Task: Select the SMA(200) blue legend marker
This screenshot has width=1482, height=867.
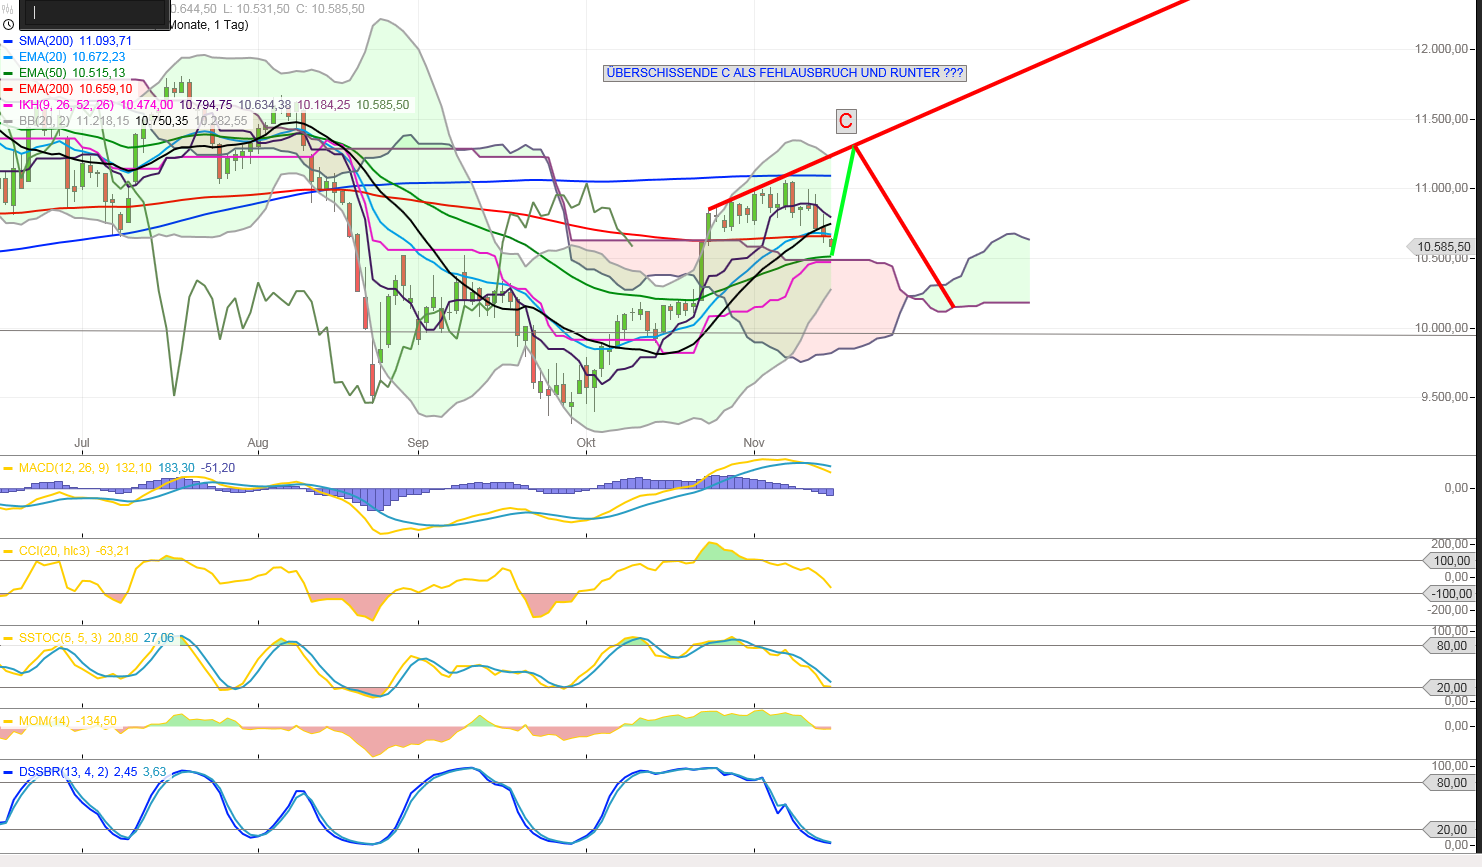Action: (x=10, y=42)
